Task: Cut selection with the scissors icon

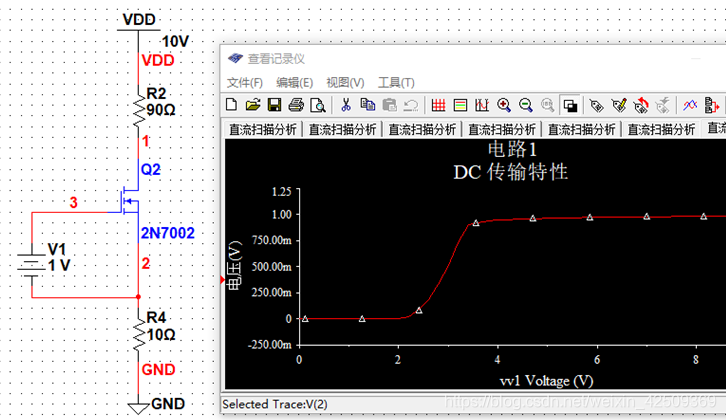Action: pyautogui.click(x=345, y=105)
